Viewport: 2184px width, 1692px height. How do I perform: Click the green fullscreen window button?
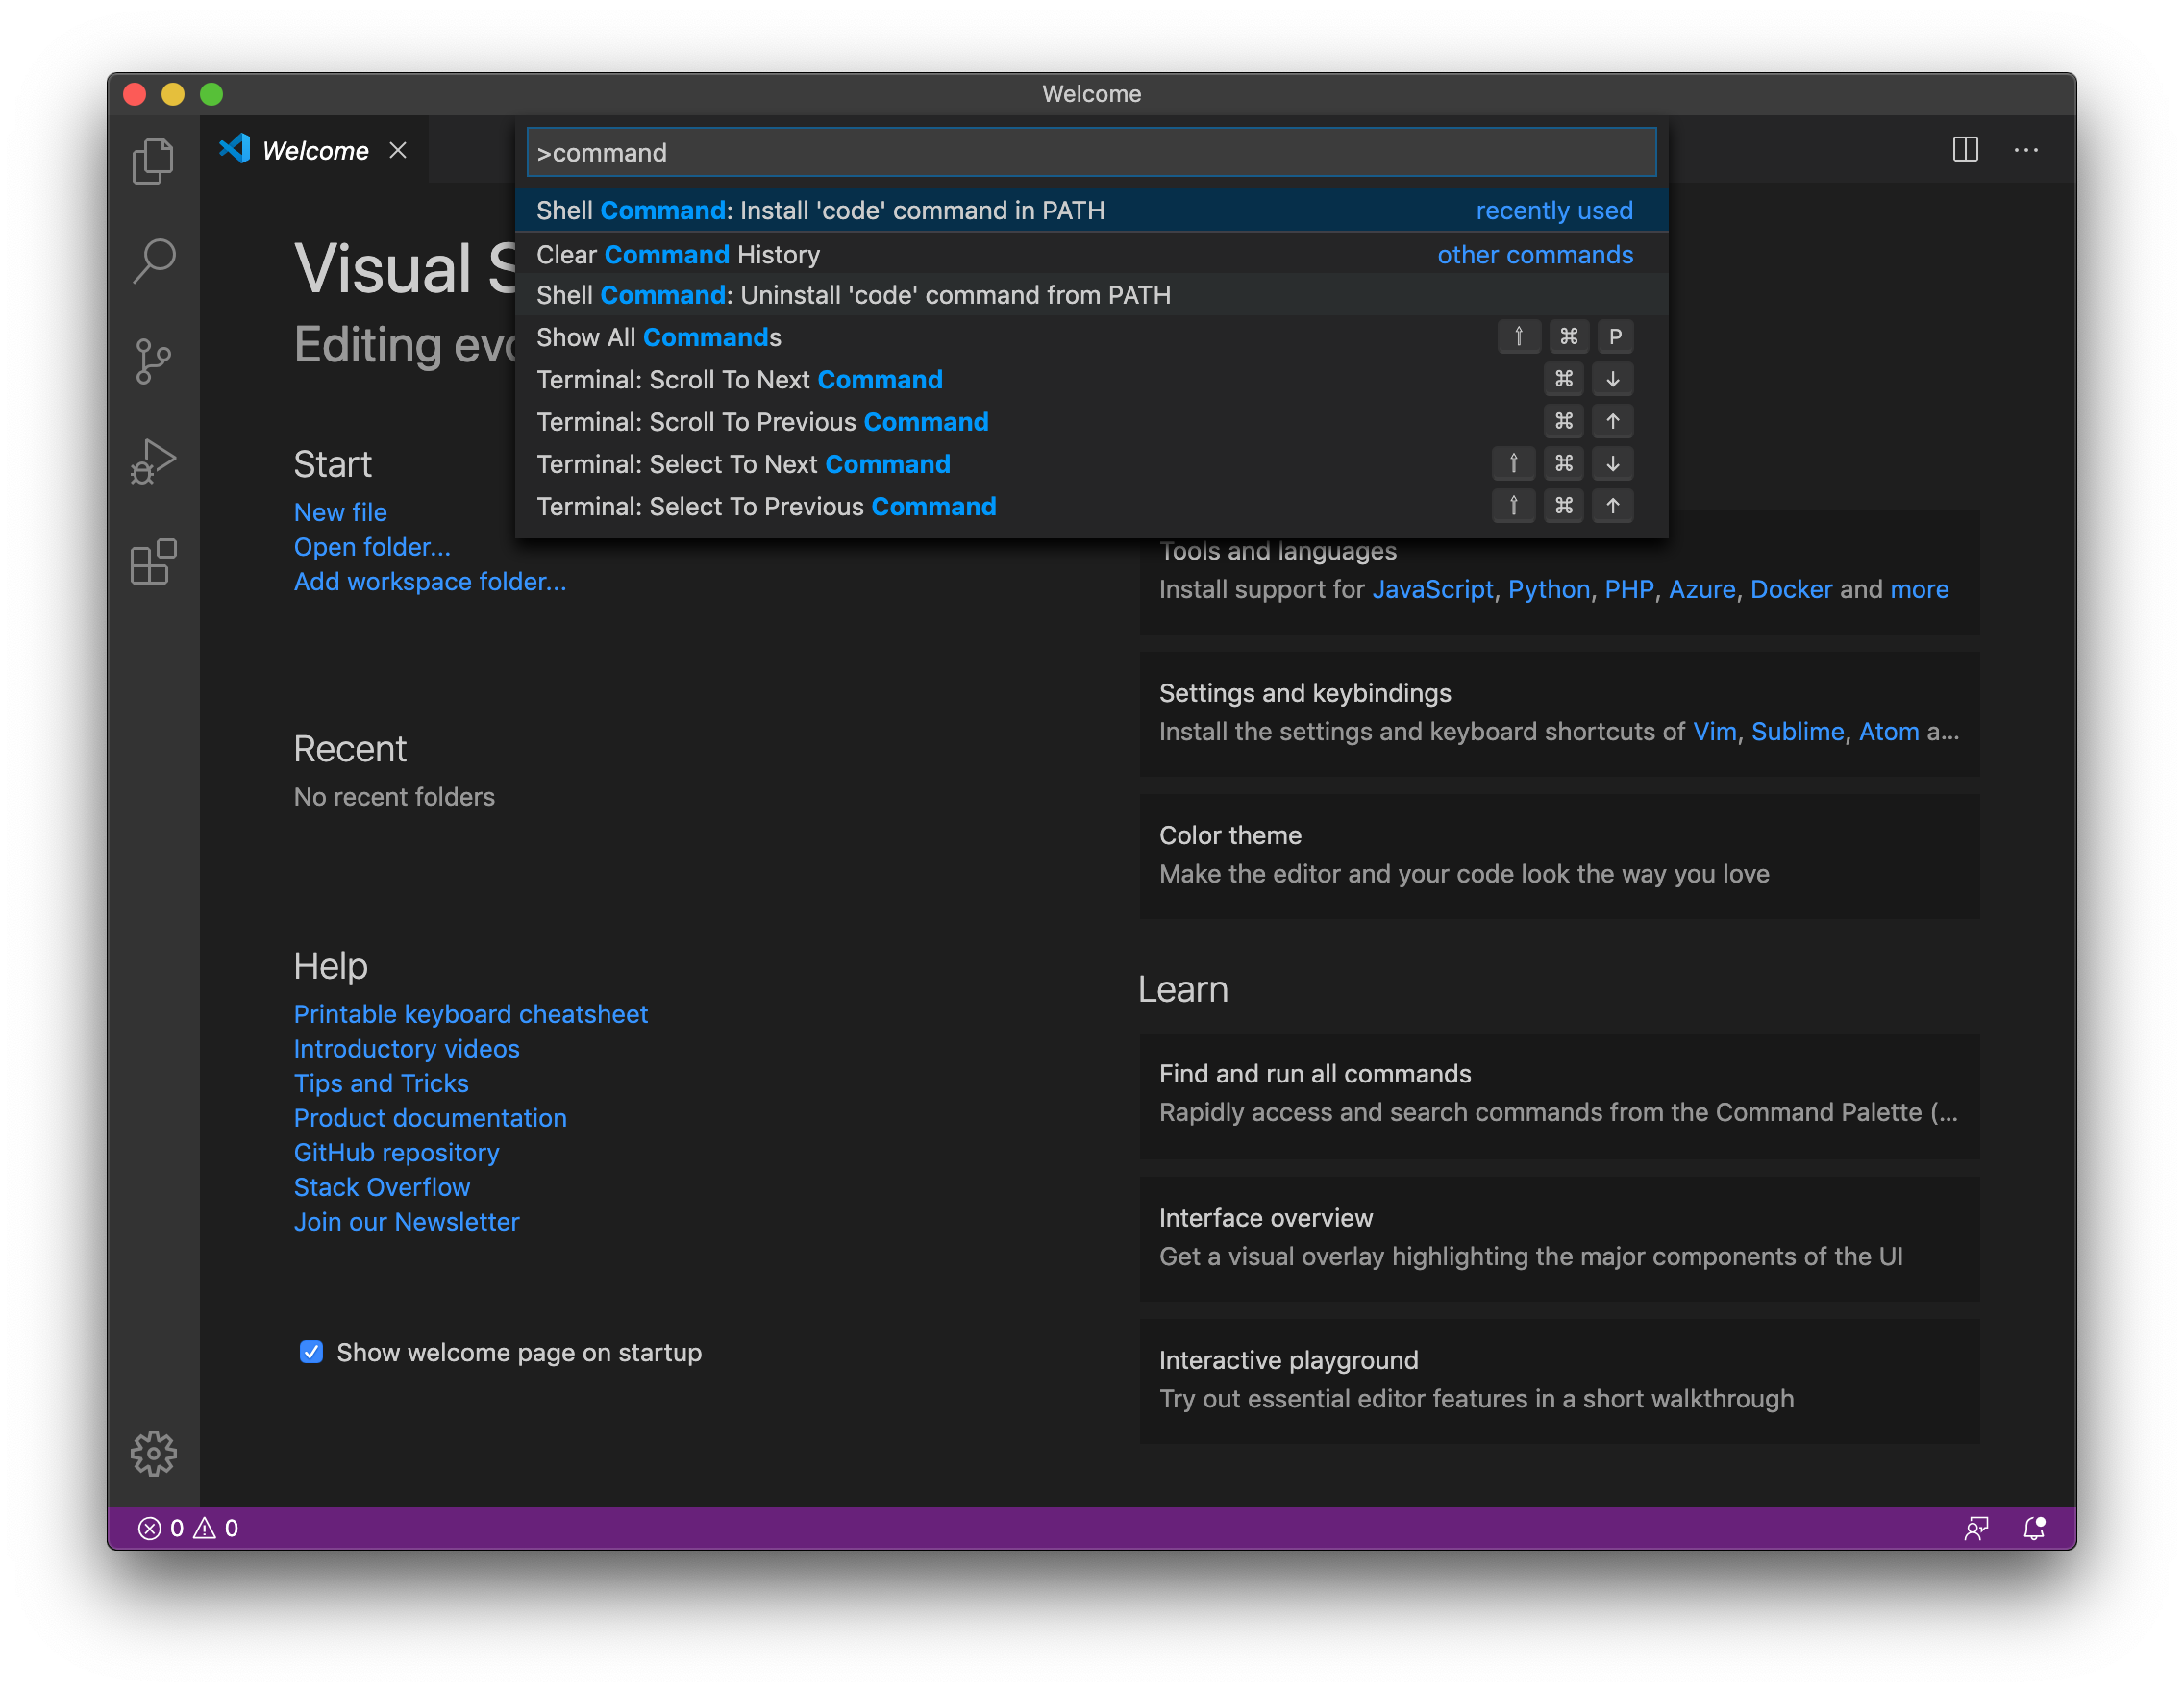point(211,94)
